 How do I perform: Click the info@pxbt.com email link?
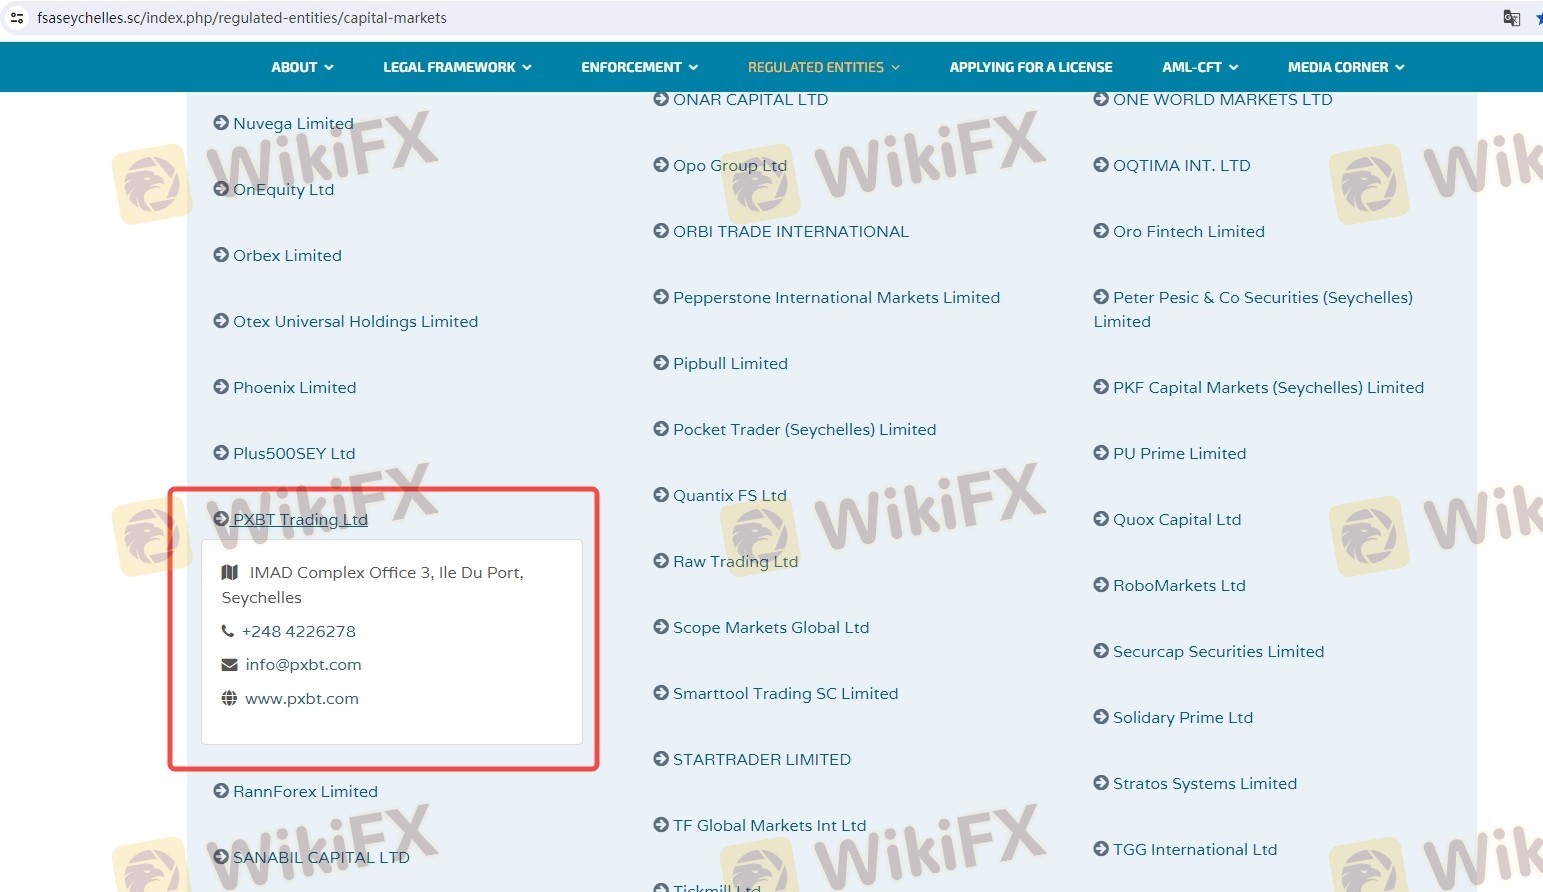pyautogui.click(x=303, y=665)
